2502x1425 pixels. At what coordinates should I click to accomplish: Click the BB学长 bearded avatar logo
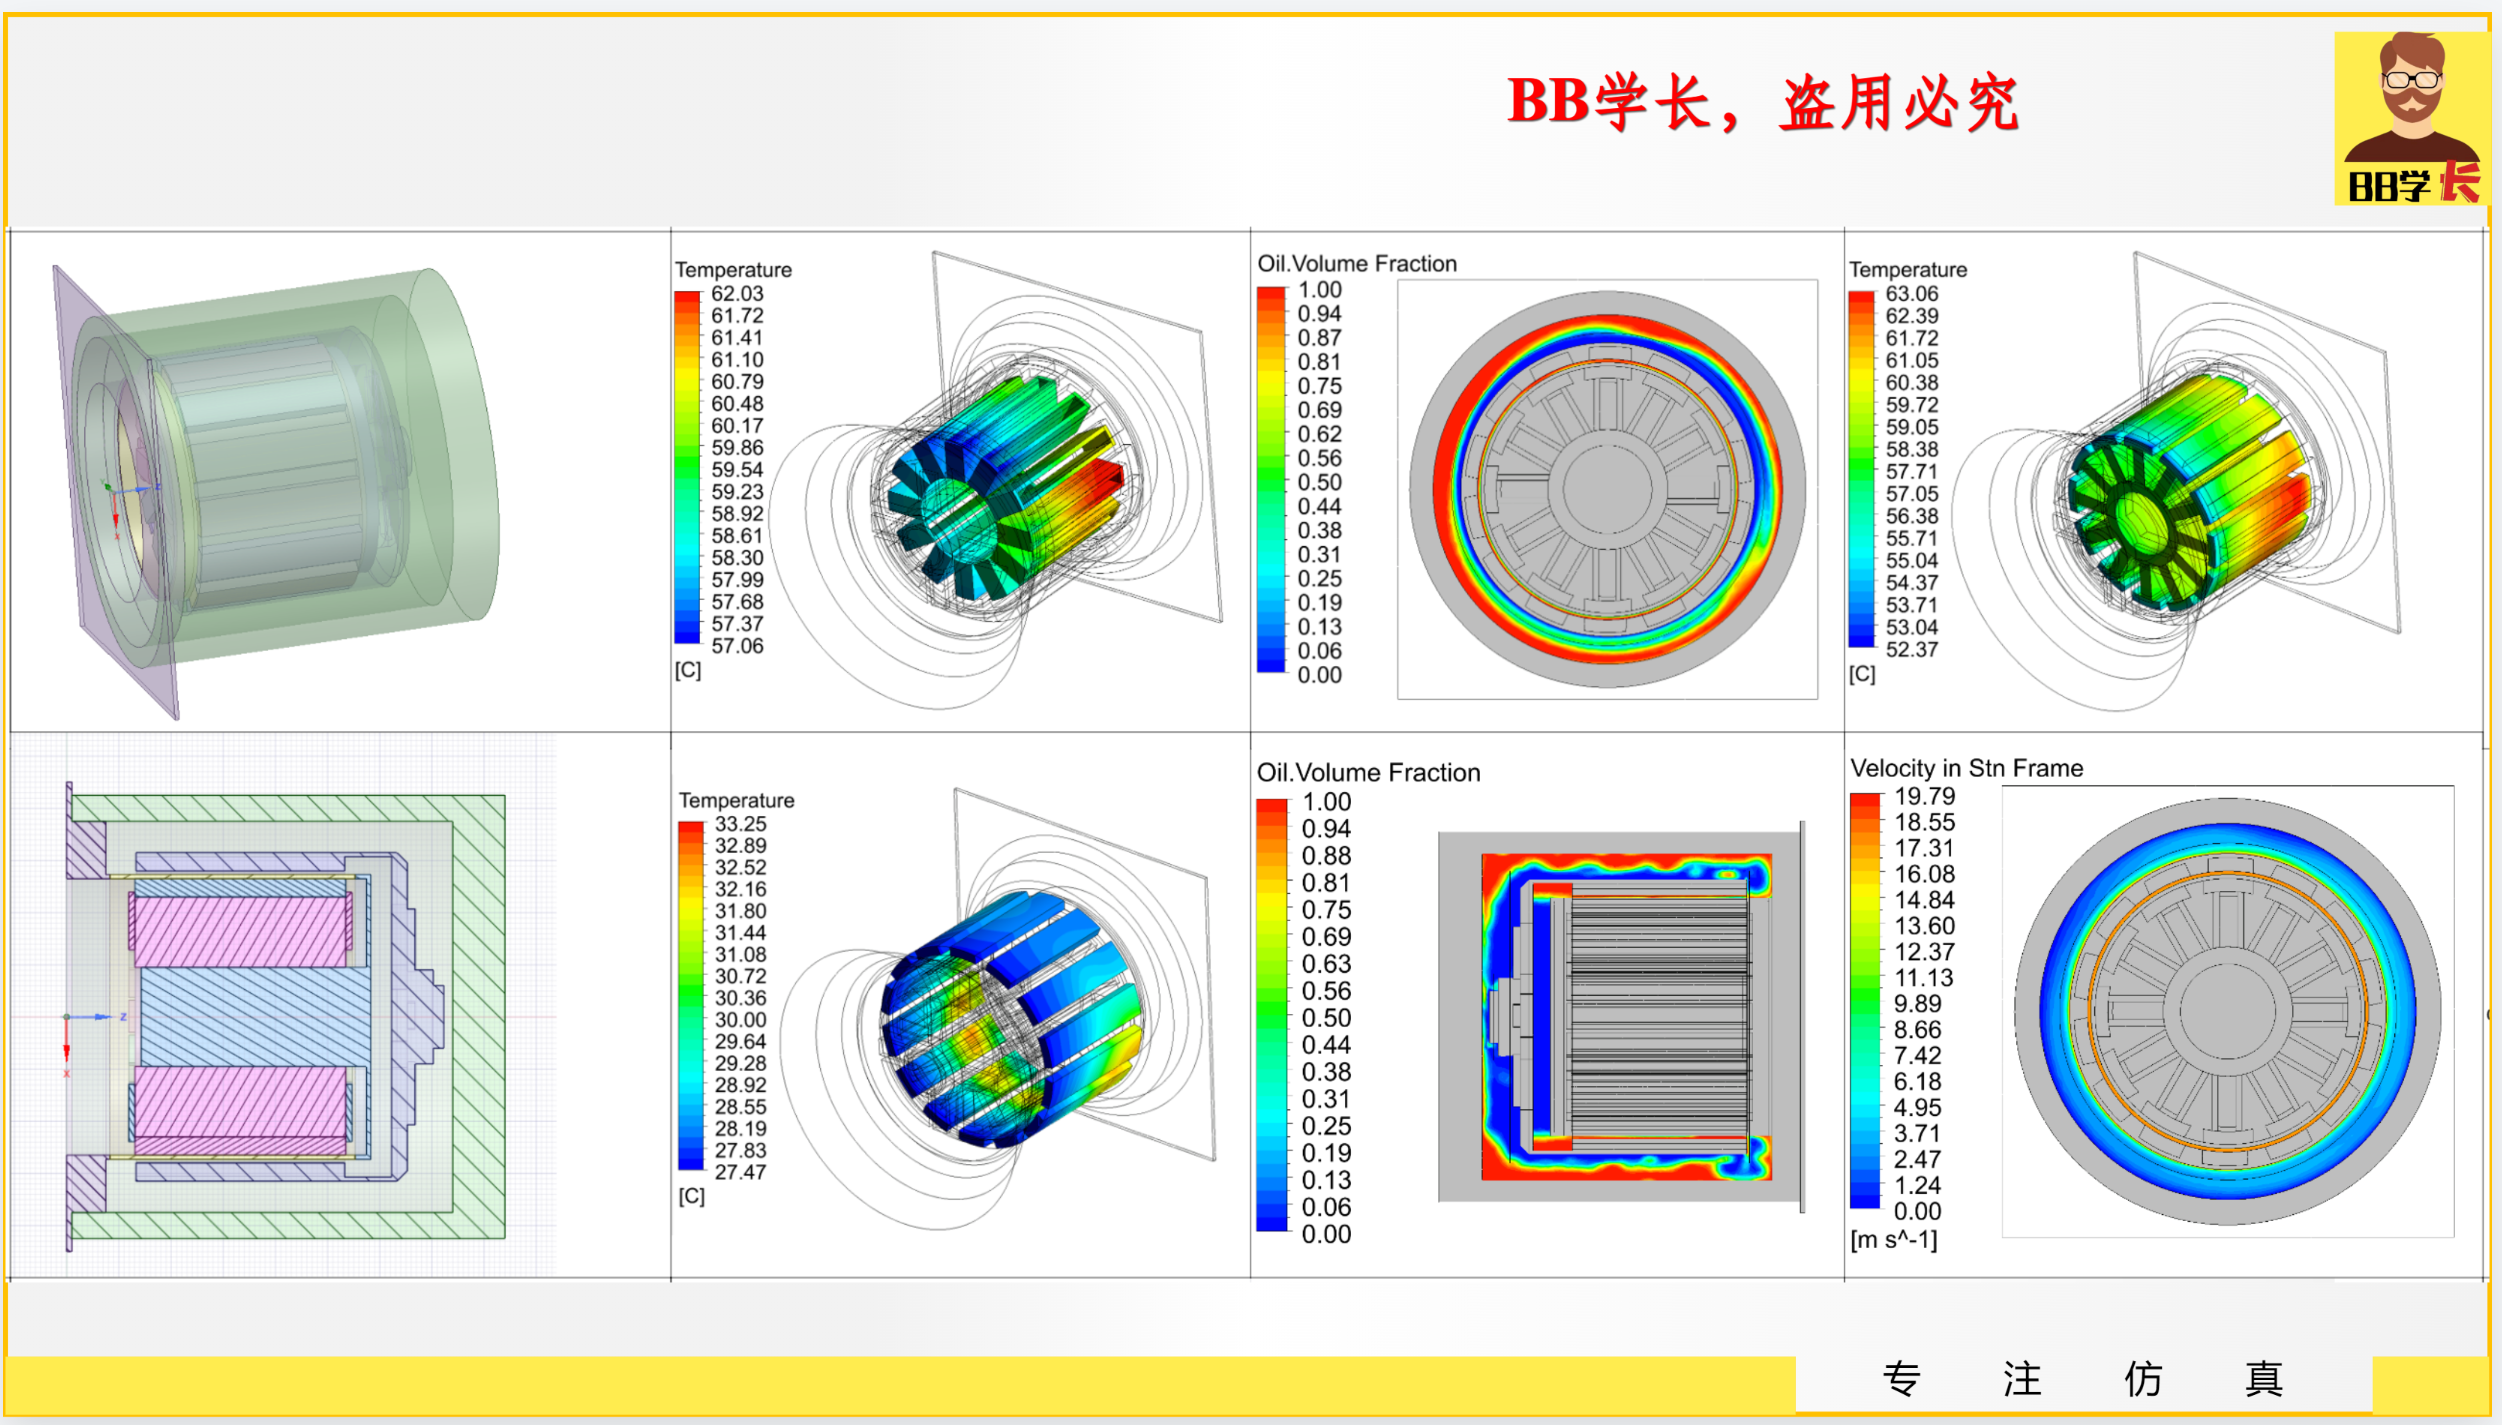[x=2412, y=118]
